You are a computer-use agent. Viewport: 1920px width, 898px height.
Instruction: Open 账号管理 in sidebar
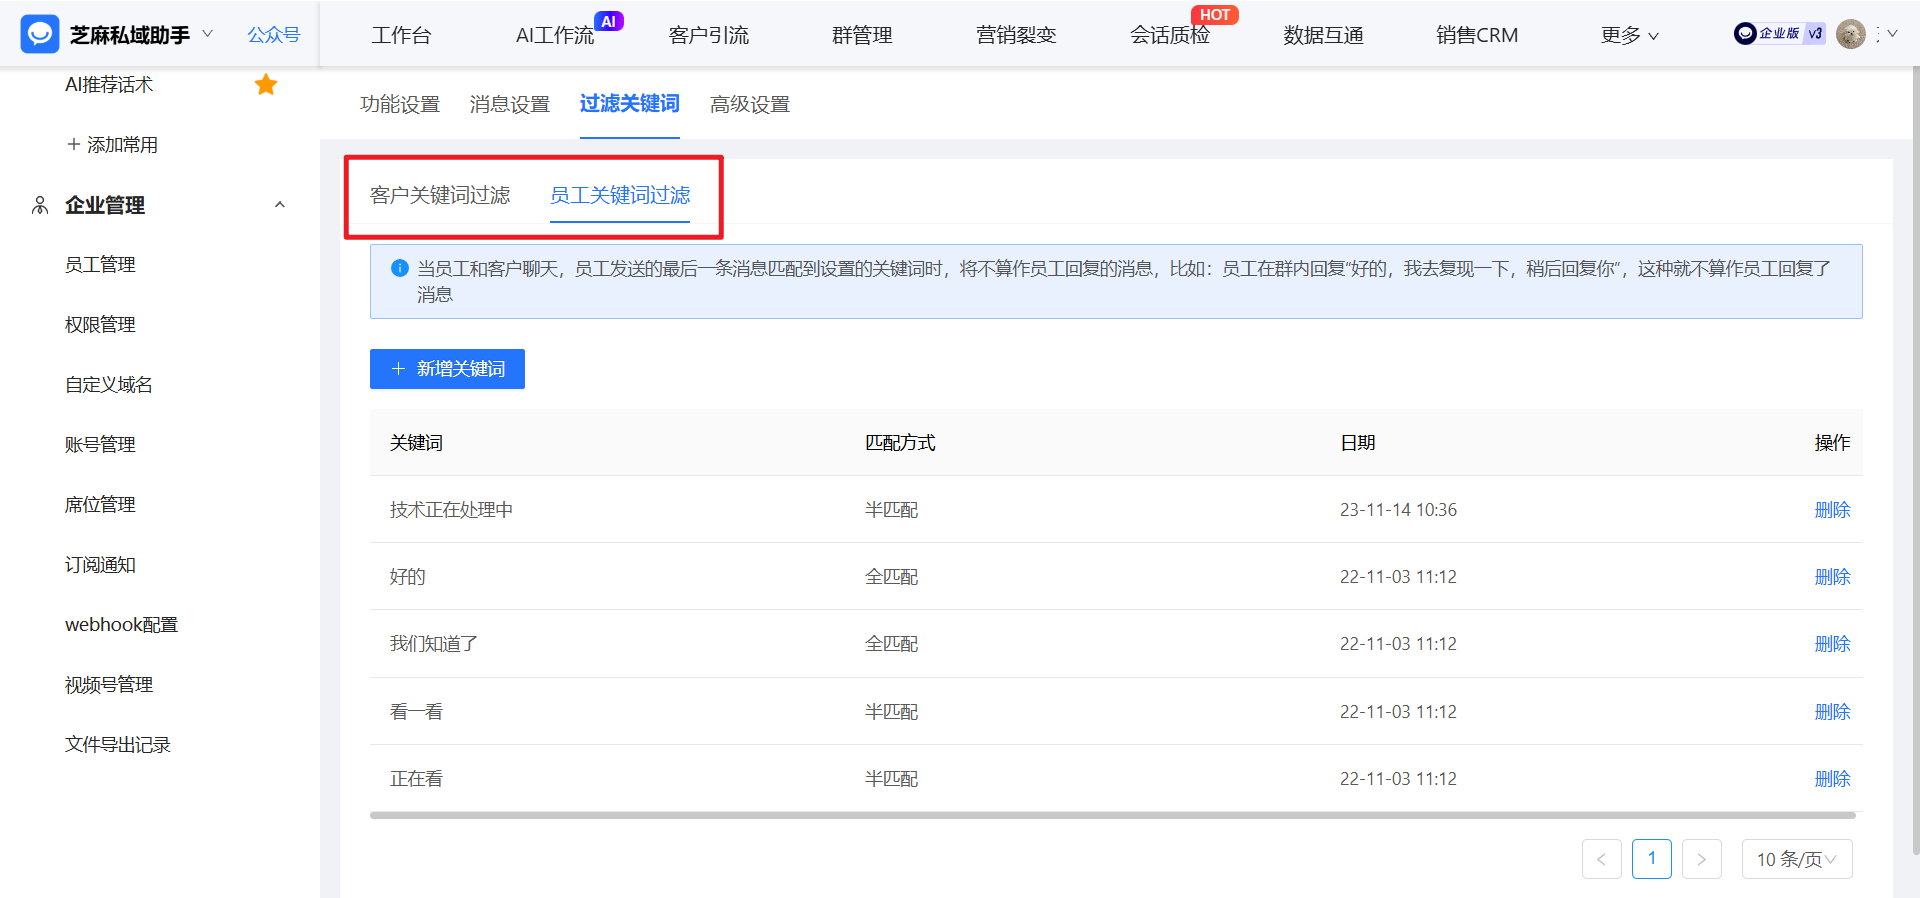[100, 445]
